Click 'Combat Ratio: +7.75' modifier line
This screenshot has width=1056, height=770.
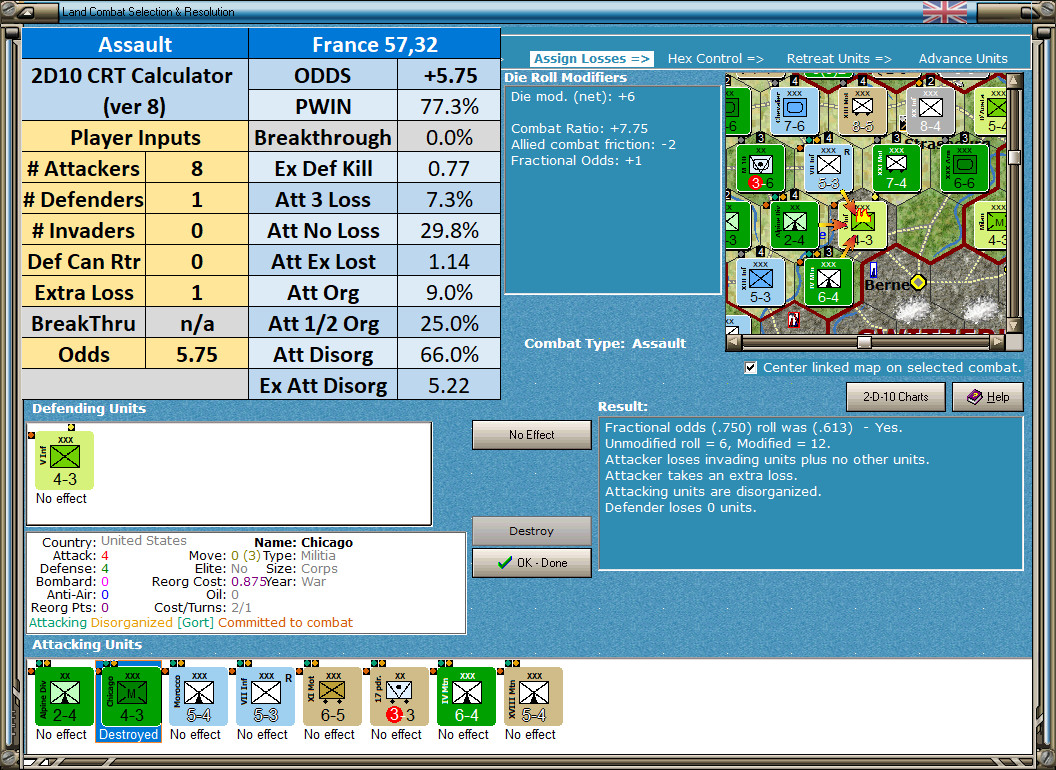(579, 128)
